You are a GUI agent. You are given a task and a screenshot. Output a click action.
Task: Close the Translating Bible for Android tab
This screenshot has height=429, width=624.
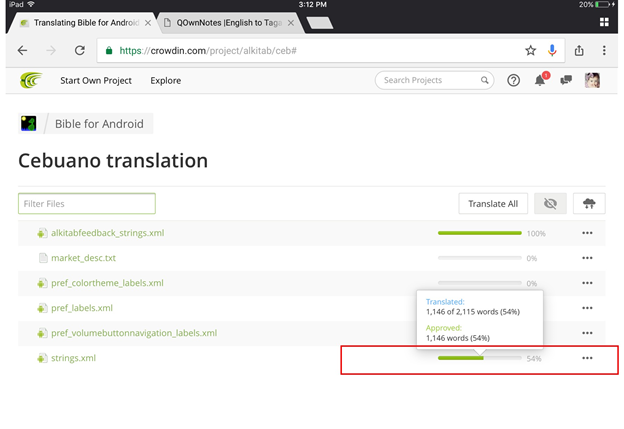148,23
